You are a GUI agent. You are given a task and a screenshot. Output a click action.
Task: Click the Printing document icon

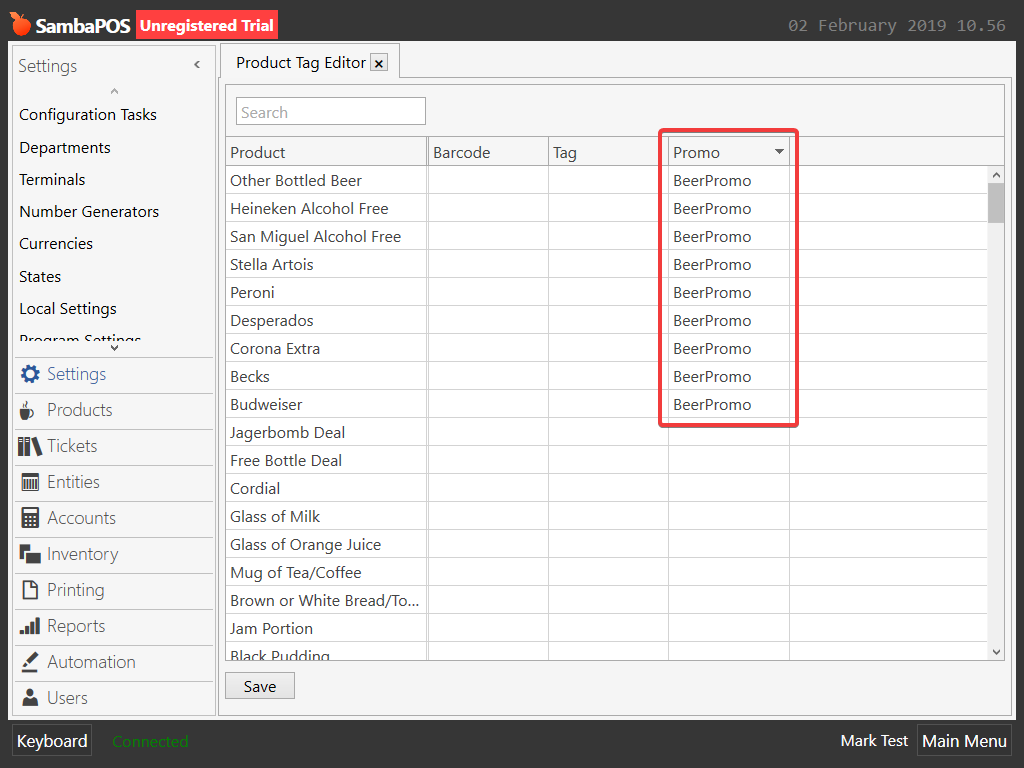(30, 590)
